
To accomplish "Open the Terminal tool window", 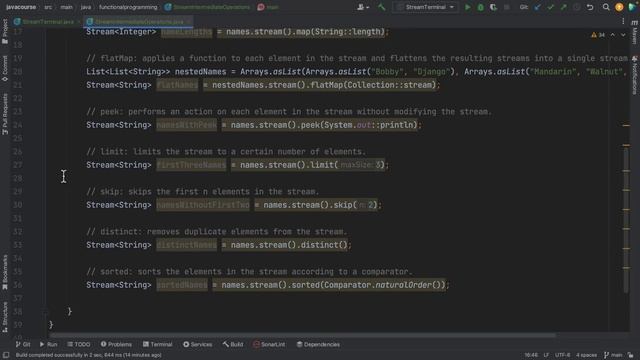I will coord(158,344).
